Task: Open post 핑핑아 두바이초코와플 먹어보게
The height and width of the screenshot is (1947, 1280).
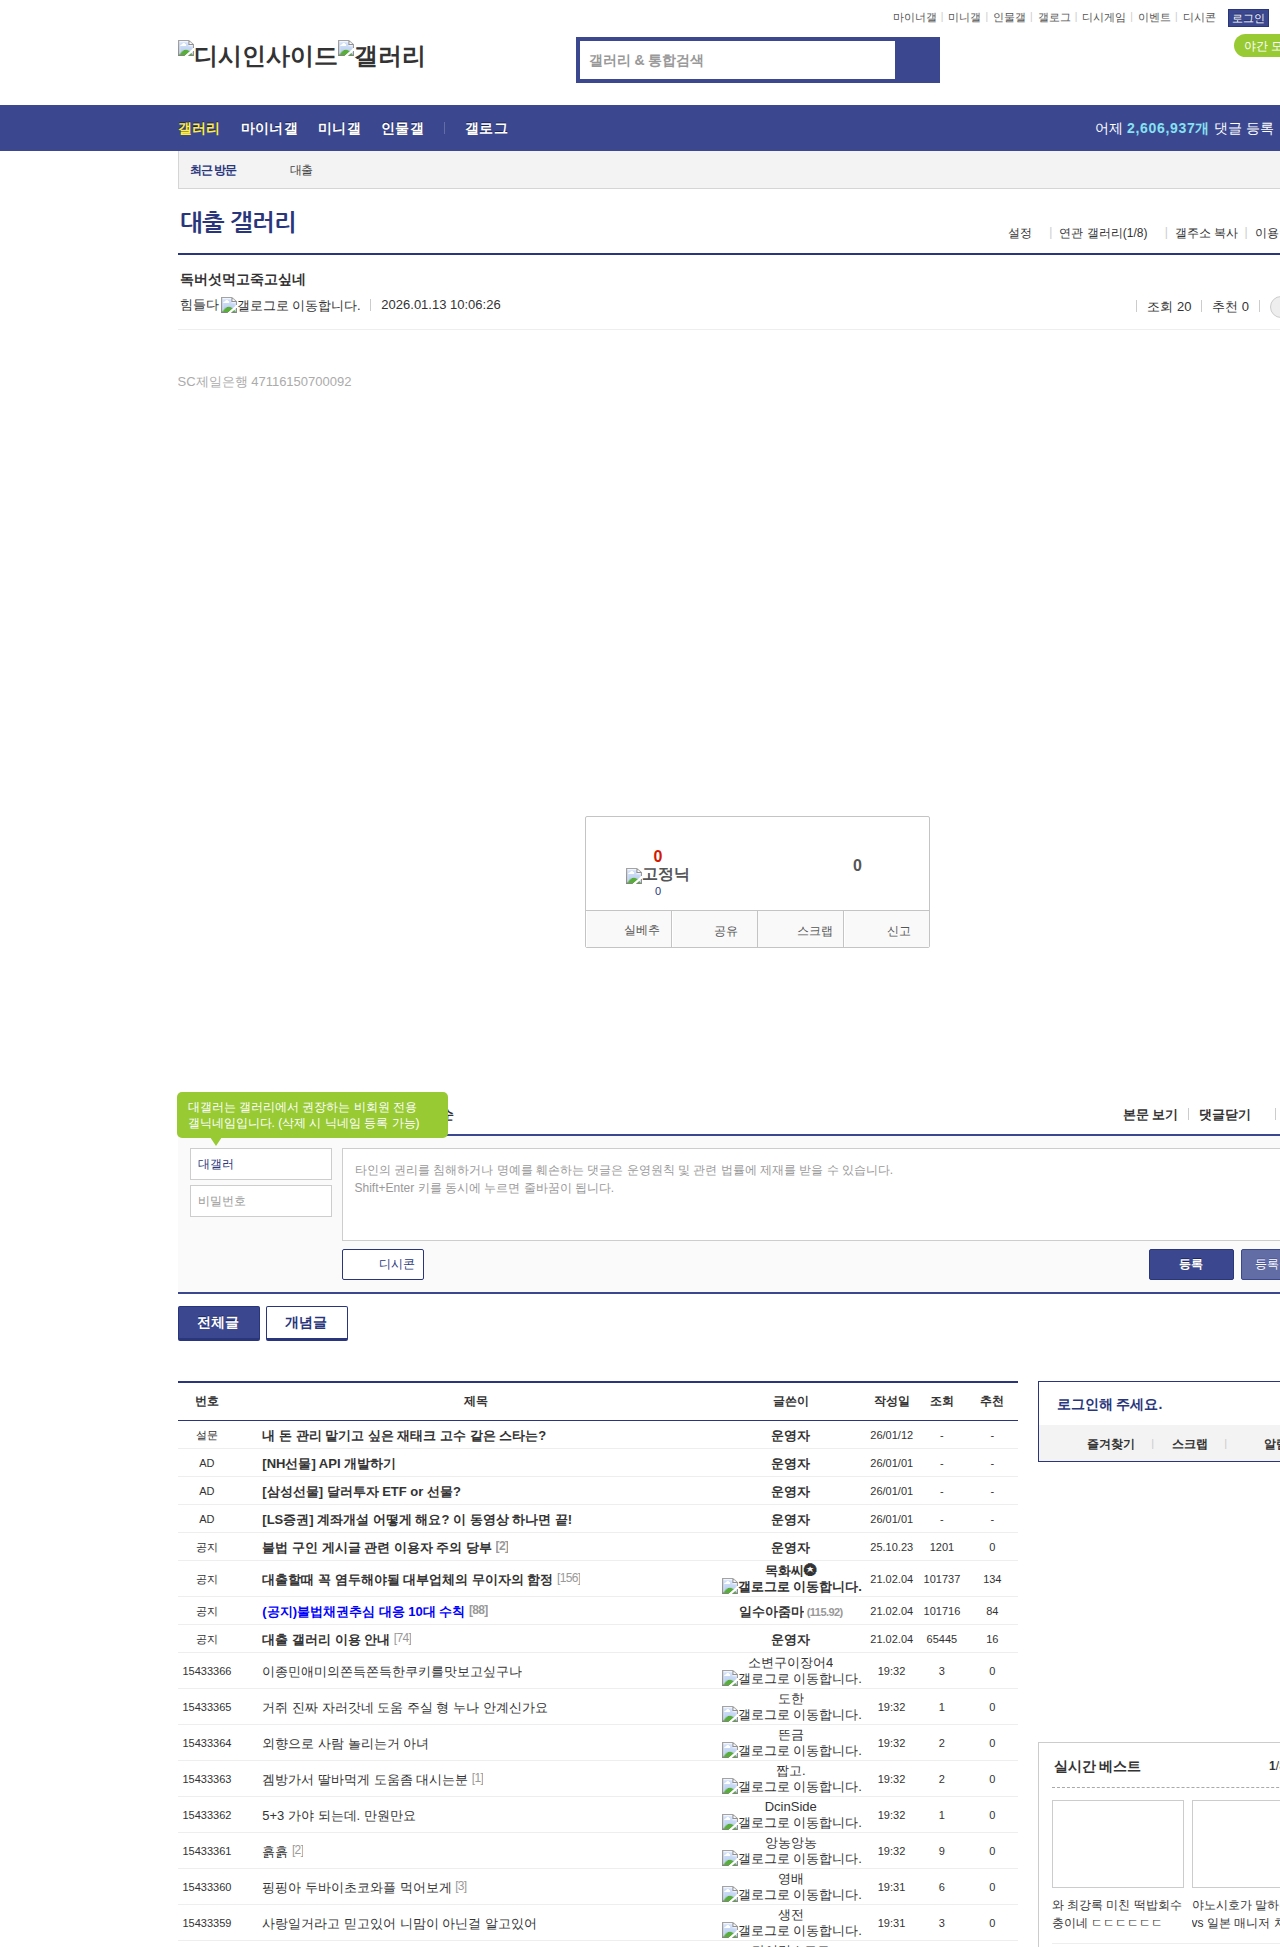Action: 356,1888
